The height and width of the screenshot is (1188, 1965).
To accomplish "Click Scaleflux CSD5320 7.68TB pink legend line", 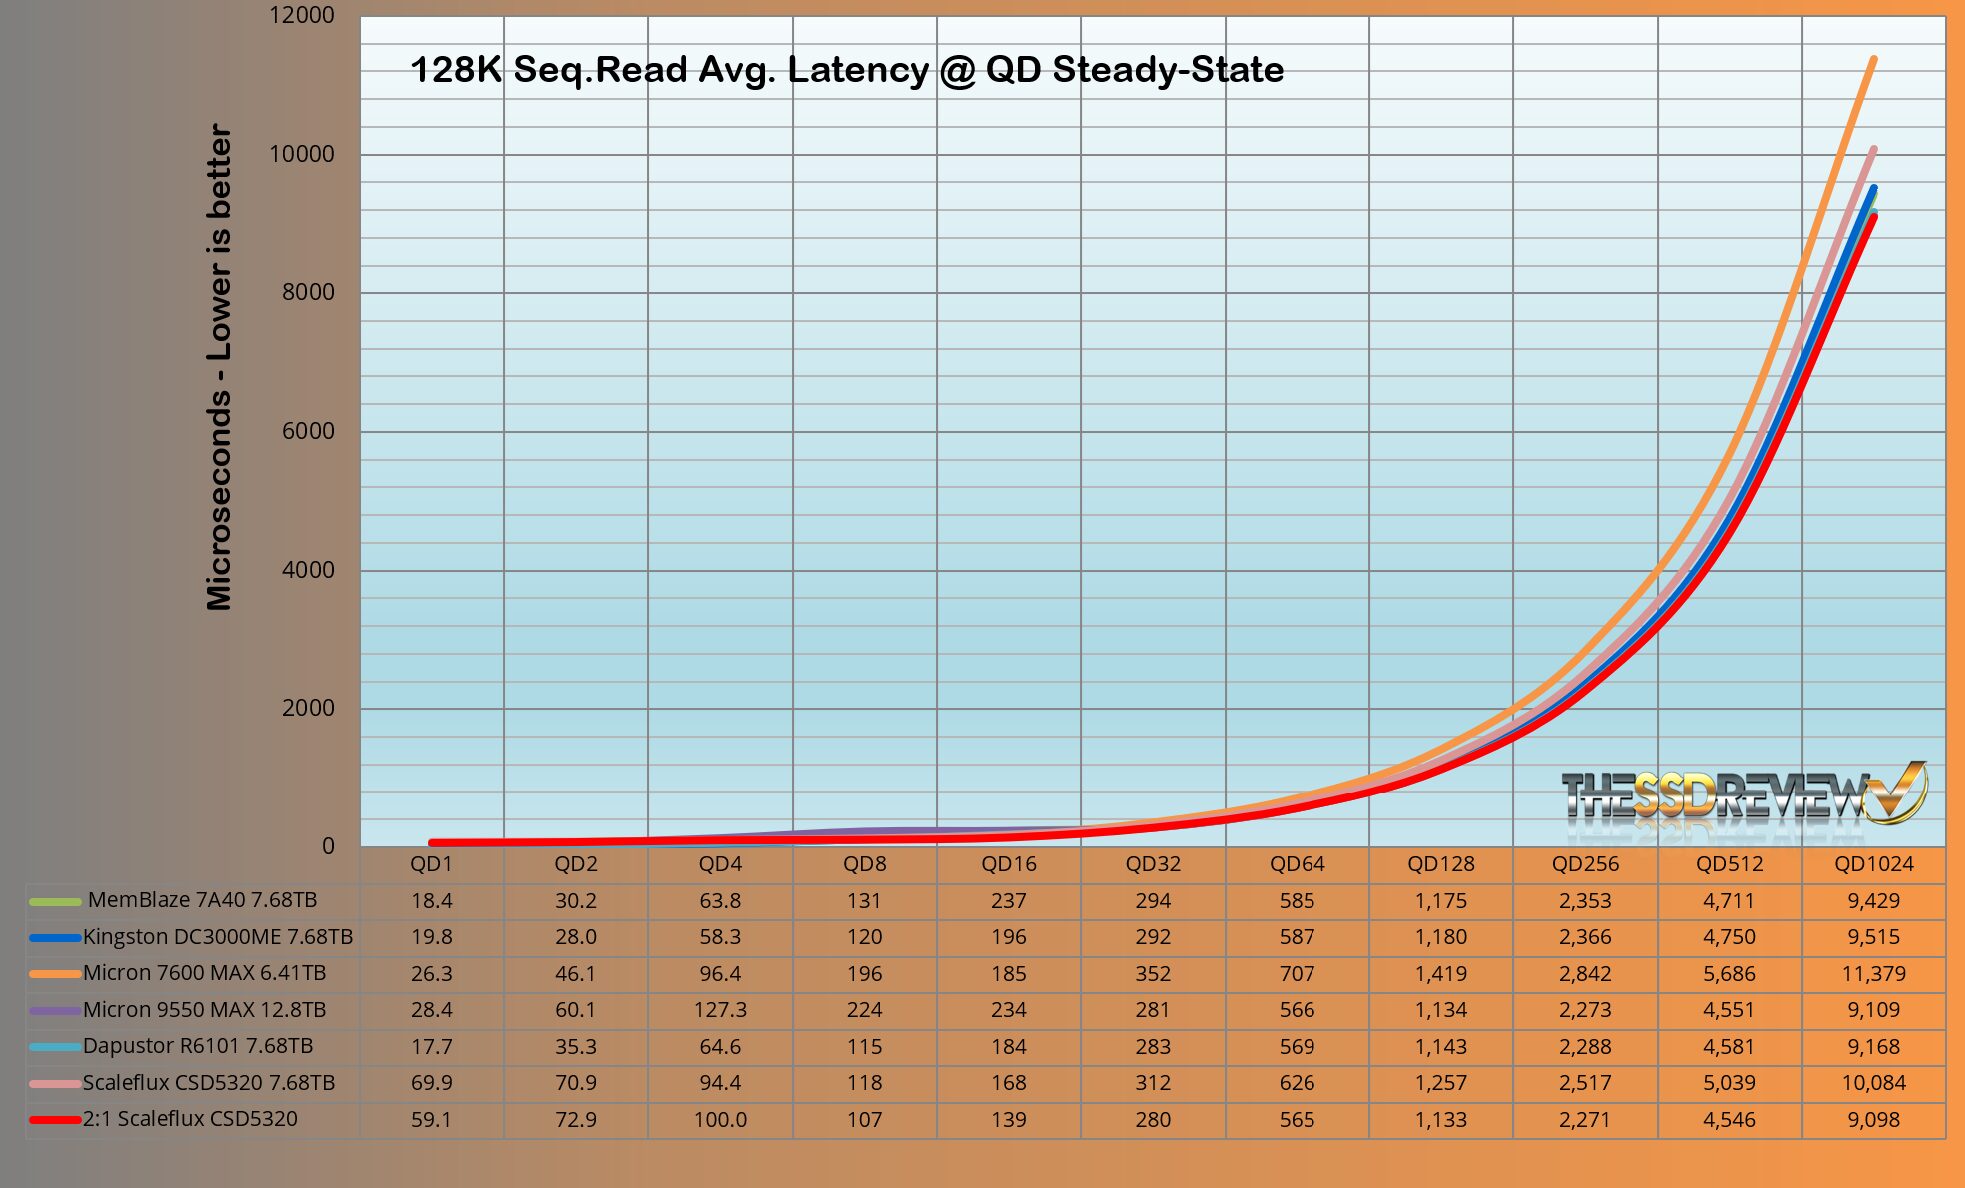I will coord(55,1084).
